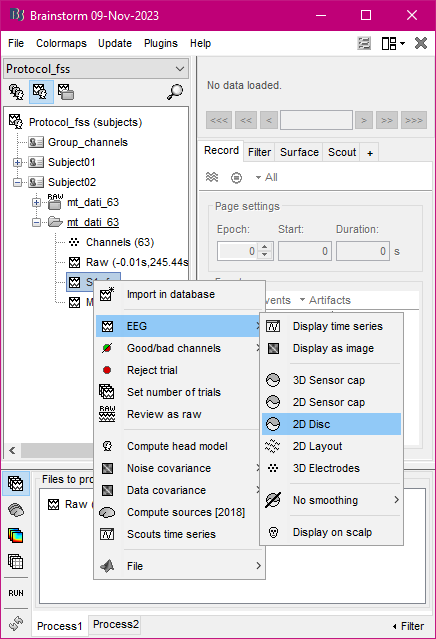This screenshot has height=639, width=436.
Task: Choose Reject trial menu entry
Action: click(x=179, y=370)
